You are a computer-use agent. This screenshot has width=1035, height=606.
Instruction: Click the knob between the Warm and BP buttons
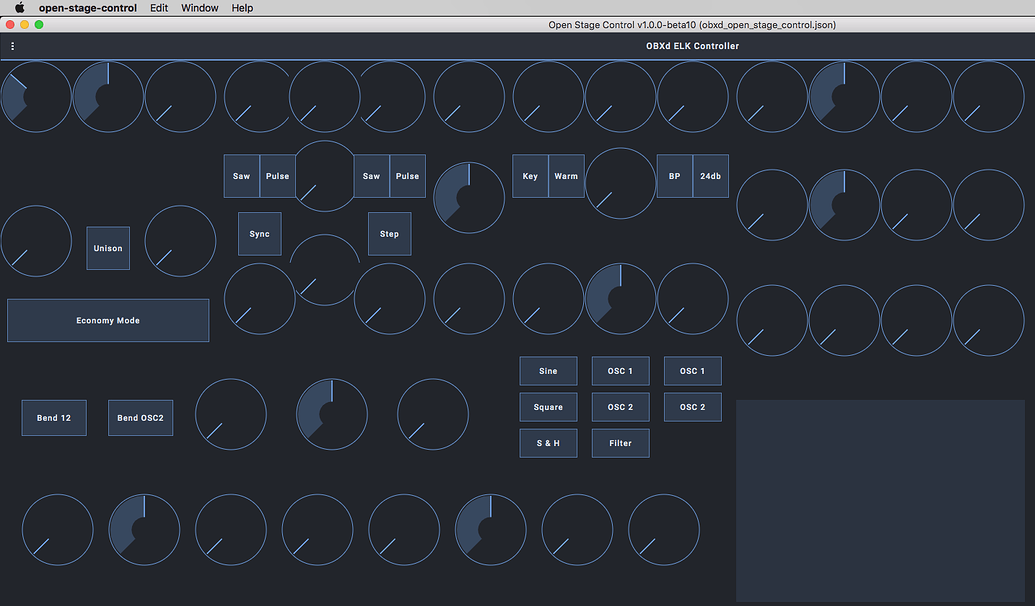point(620,184)
